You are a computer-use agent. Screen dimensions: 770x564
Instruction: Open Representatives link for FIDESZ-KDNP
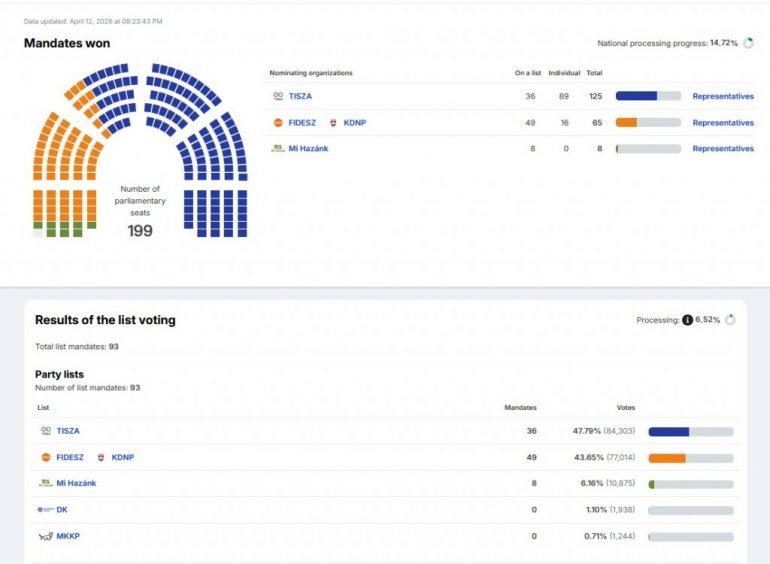723,122
